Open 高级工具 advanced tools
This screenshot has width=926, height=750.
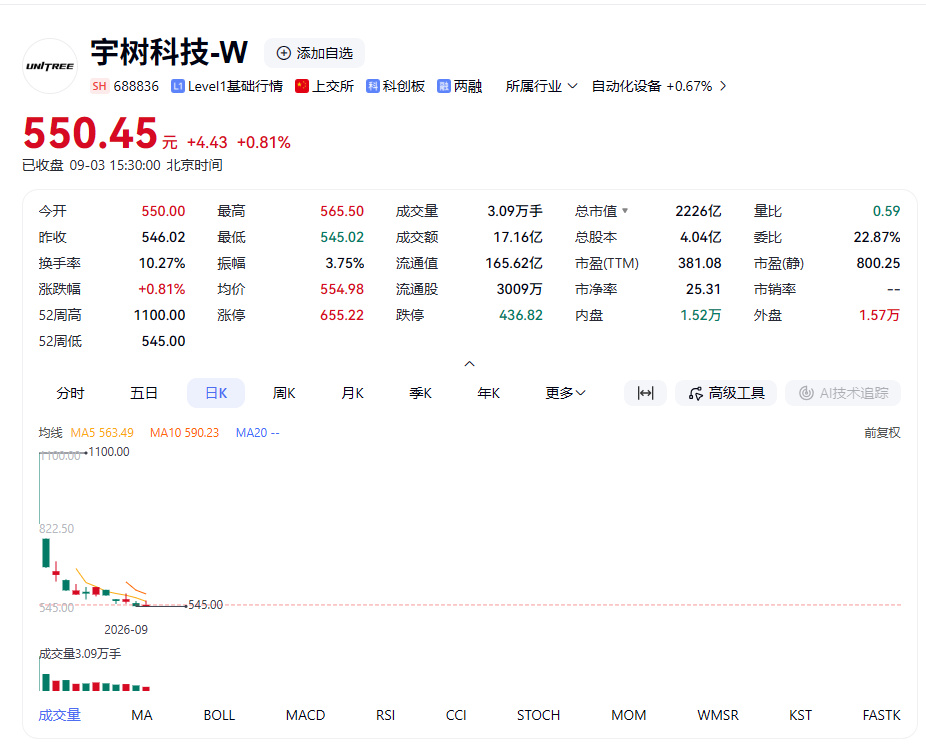(x=726, y=393)
